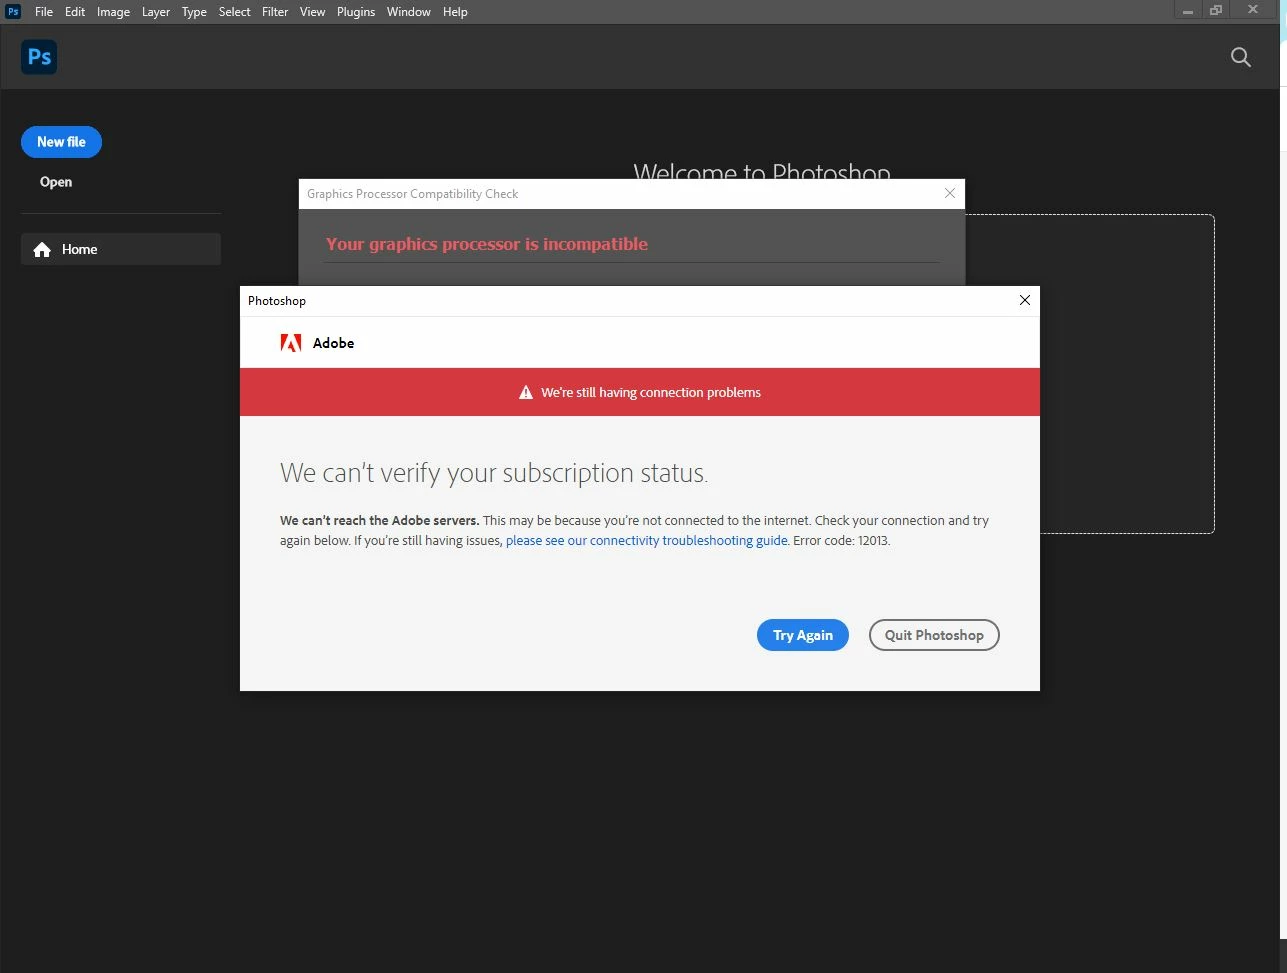Click the 'Welcome to Photoshop' heading
Viewport: 1287px width, 973px height.
pos(762,172)
